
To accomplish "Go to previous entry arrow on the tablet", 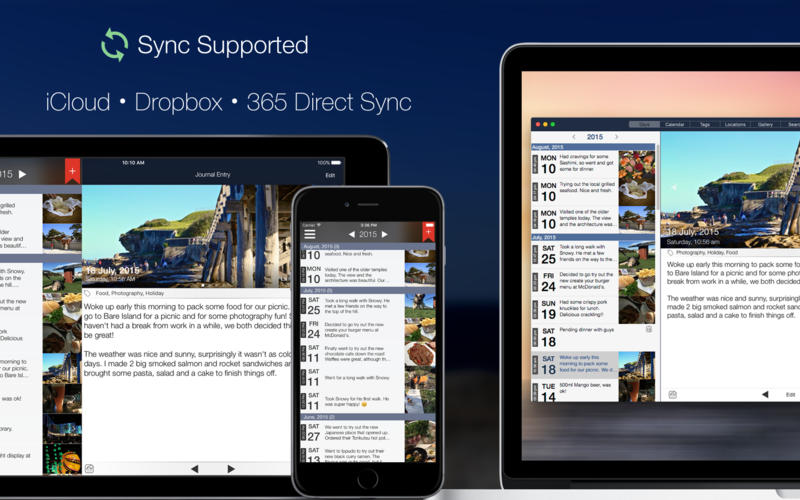I will (194, 468).
